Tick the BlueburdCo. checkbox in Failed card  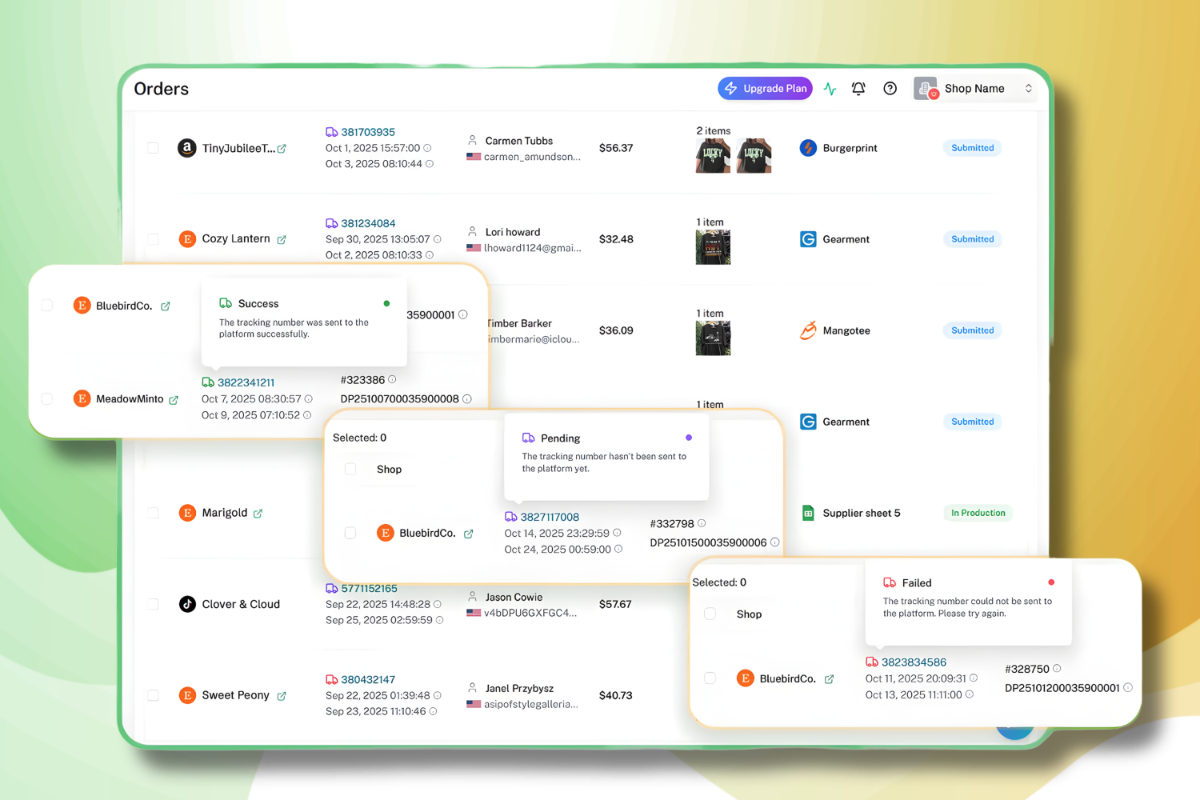click(710, 678)
